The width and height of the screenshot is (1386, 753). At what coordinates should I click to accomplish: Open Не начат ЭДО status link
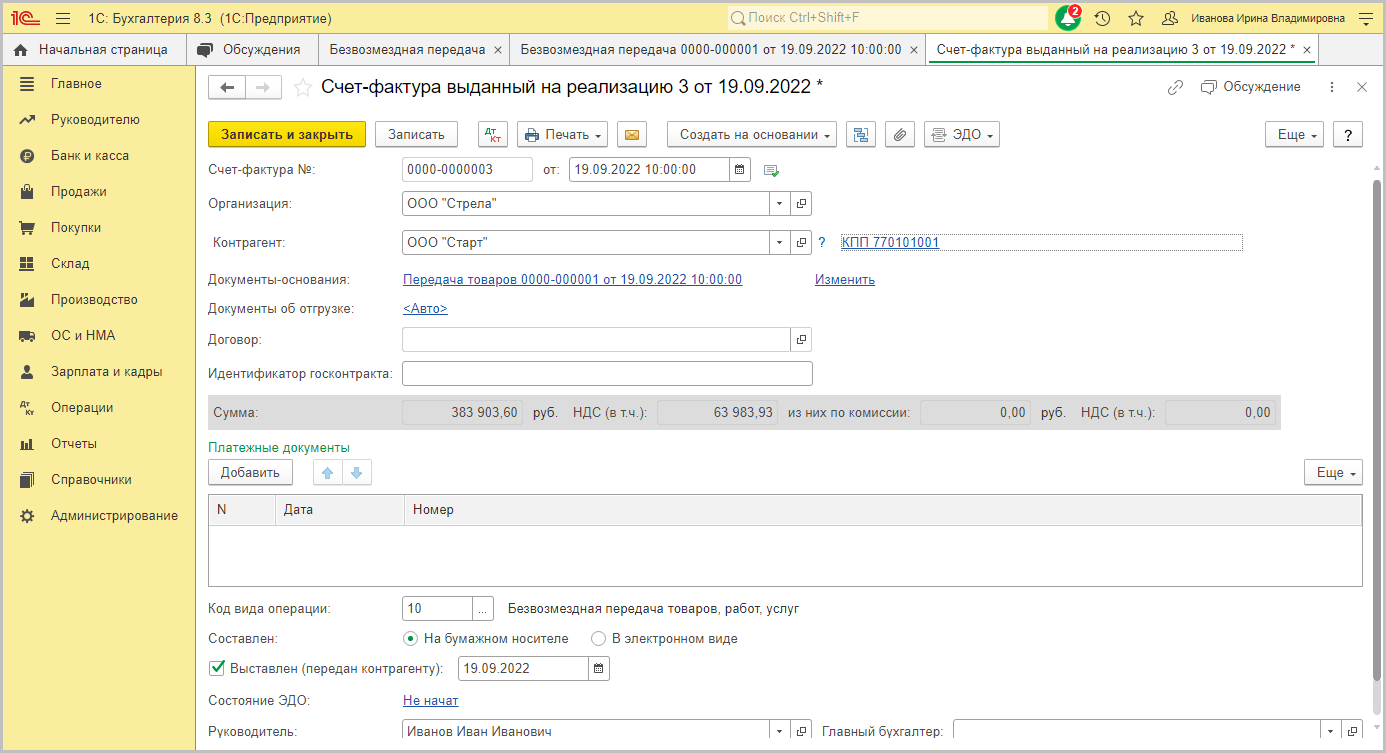pyautogui.click(x=431, y=701)
